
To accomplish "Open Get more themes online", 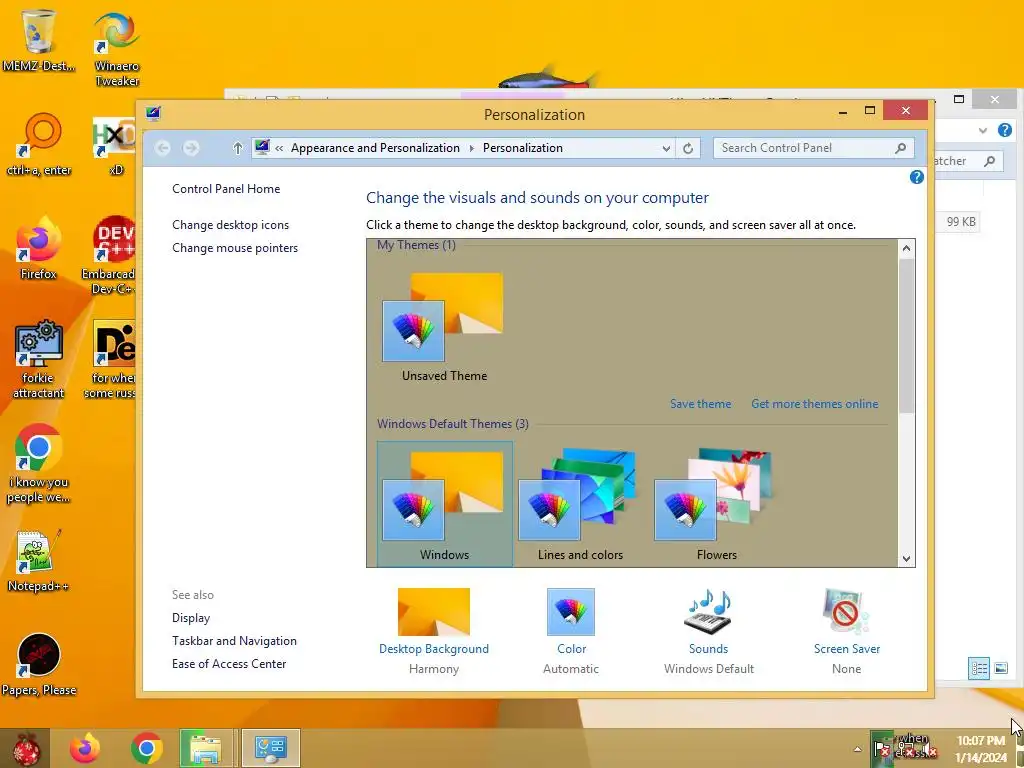I will [x=814, y=404].
